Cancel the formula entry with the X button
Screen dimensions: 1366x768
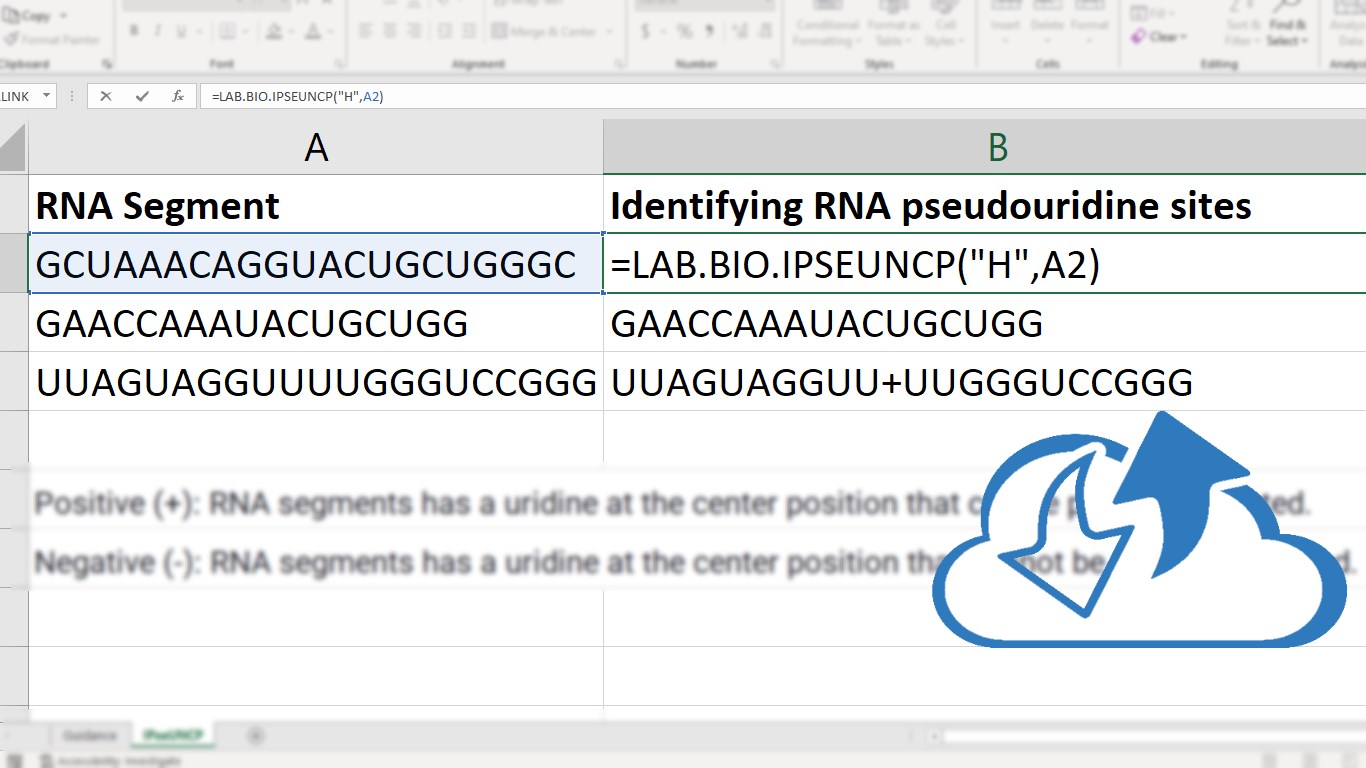coord(106,97)
